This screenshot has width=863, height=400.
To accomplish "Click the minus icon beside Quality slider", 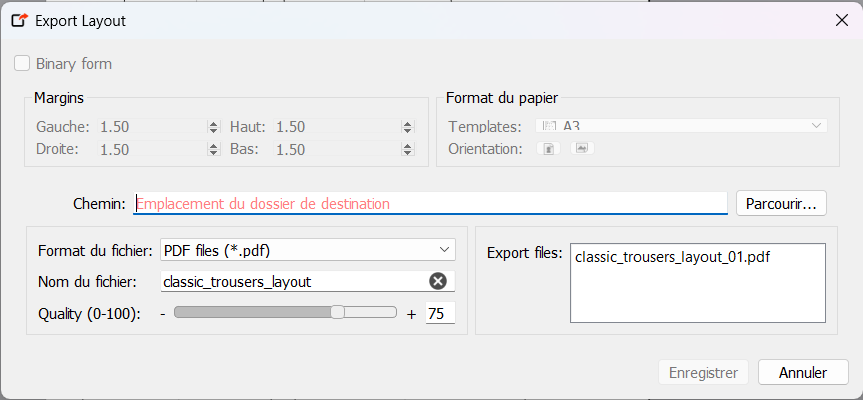I will coord(163,314).
